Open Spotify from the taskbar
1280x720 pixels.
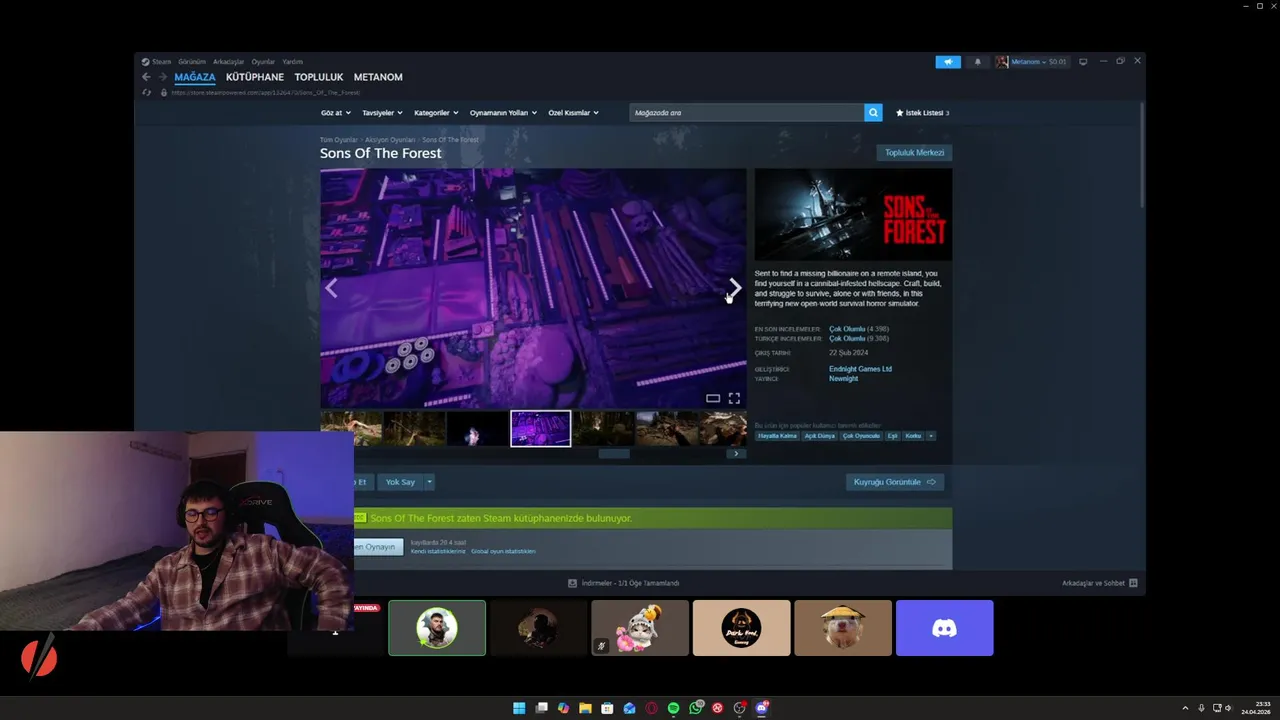673,708
